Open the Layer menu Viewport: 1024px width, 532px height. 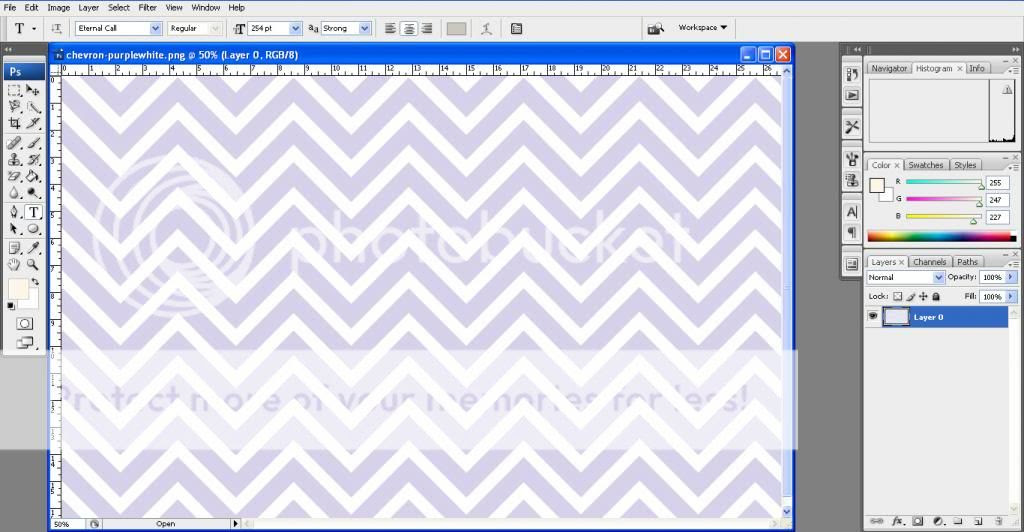pyautogui.click(x=89, y=8)
